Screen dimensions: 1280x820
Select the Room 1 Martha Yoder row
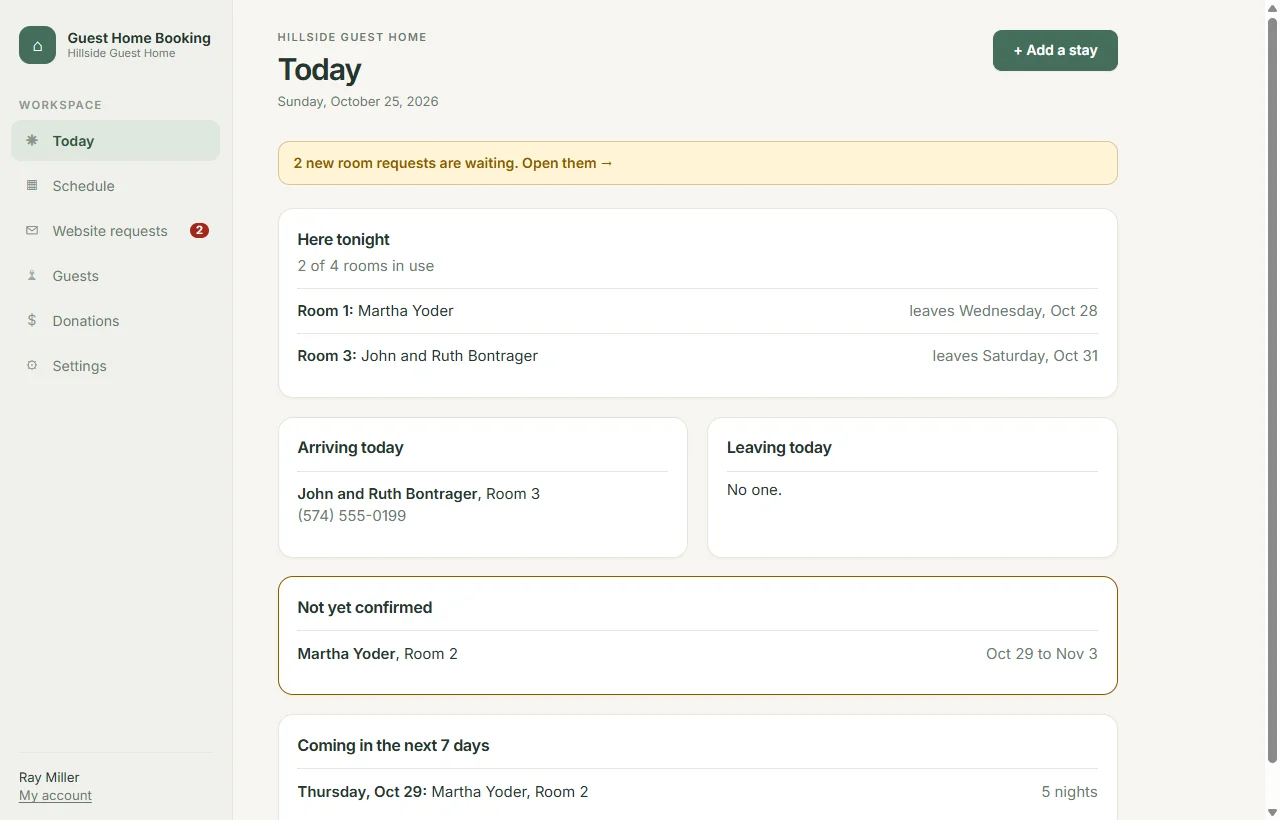[697, 311]
